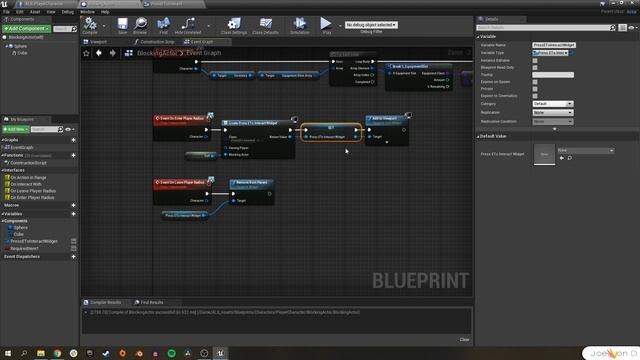The width and height of the screenshot is (640, 360).
Task: Open Browse in the blueprint toolbar
Action: coord(140,25)
